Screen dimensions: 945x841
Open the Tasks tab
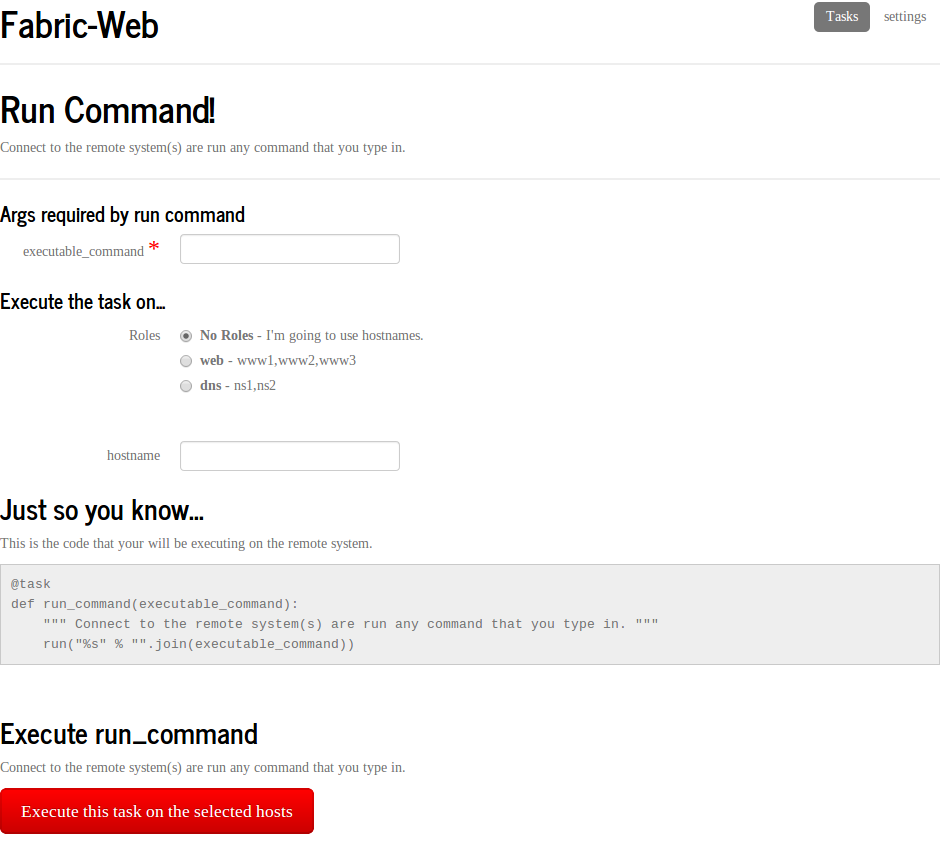pyautogui.click(x=841, y=17)
